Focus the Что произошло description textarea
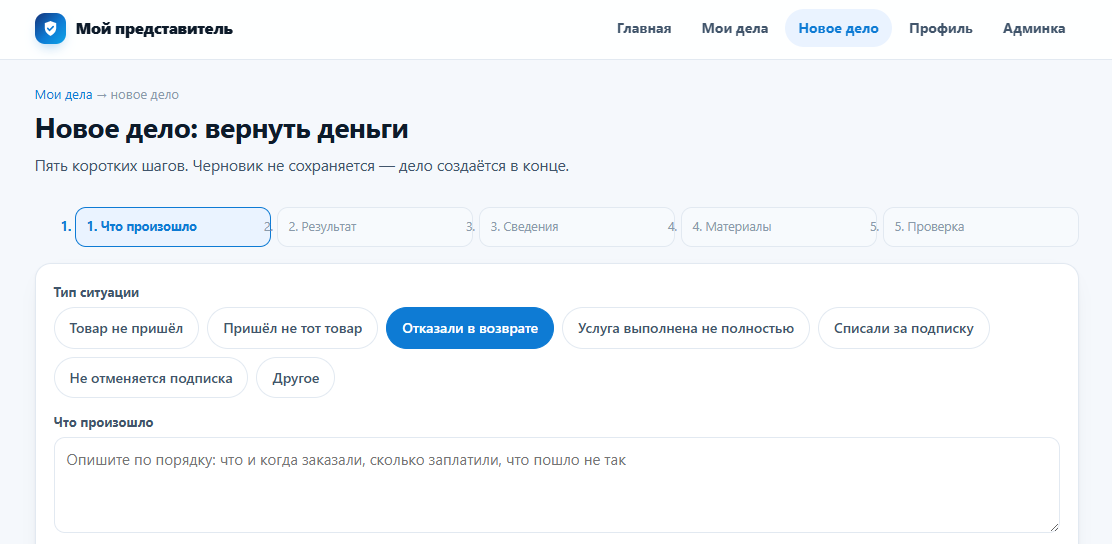Image resolution: width=1112 pixels, height=544 pixels. click(557, 485)
